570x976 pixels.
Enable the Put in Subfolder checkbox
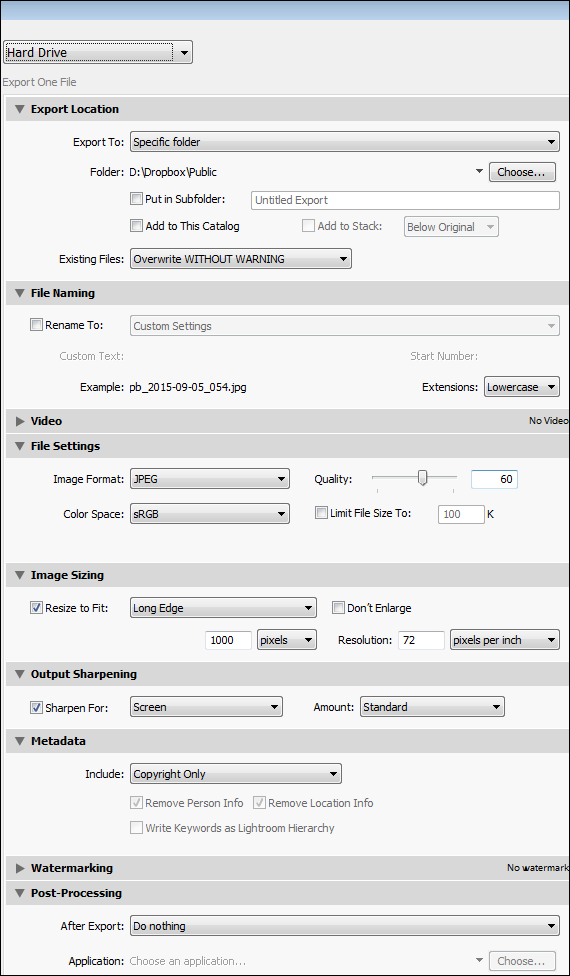coord(136,199)
